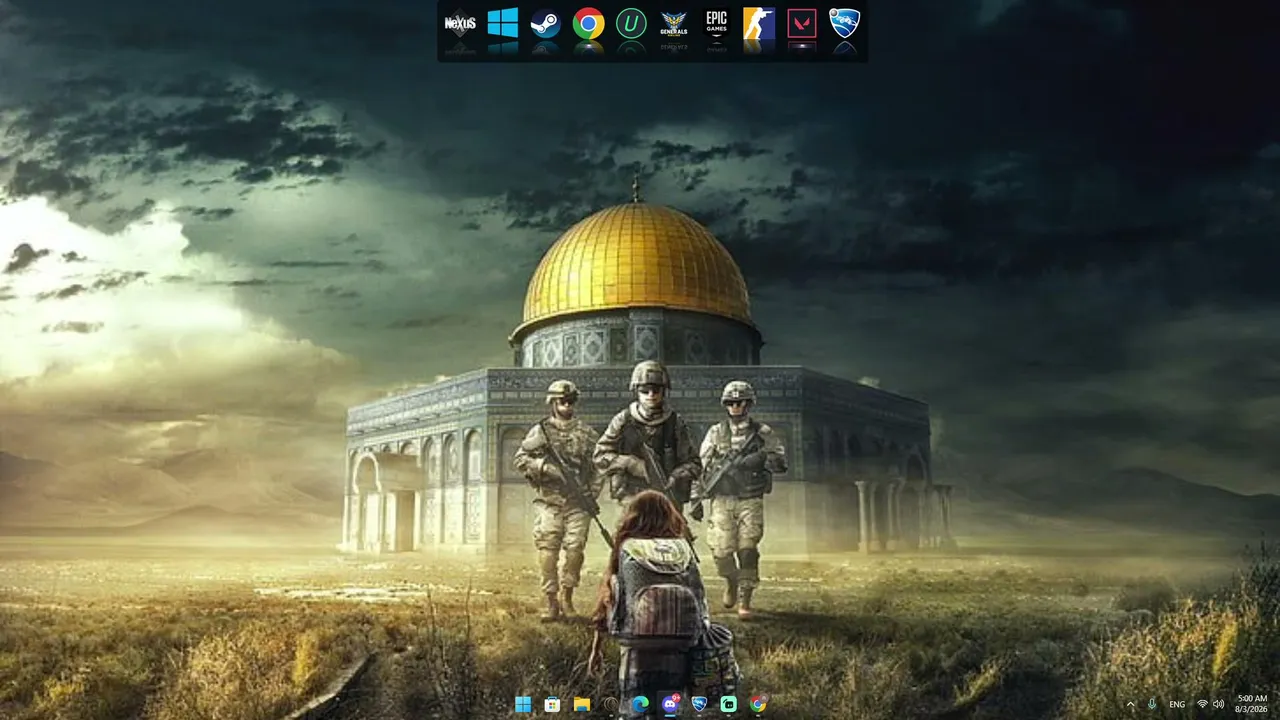Click the gold ring icon on the taskbar
Viewport: 1280px width, 720px height.
tap(611, 704)
